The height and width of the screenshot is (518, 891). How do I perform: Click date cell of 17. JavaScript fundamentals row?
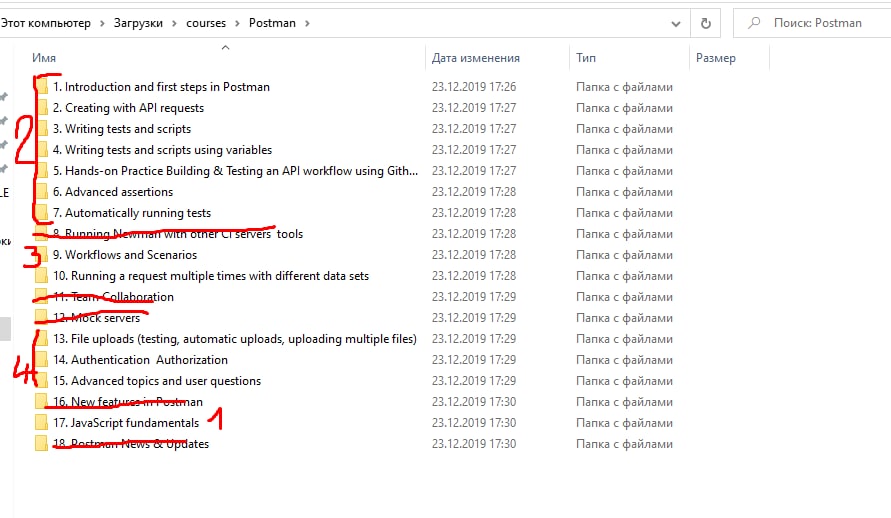coord(474,423)
